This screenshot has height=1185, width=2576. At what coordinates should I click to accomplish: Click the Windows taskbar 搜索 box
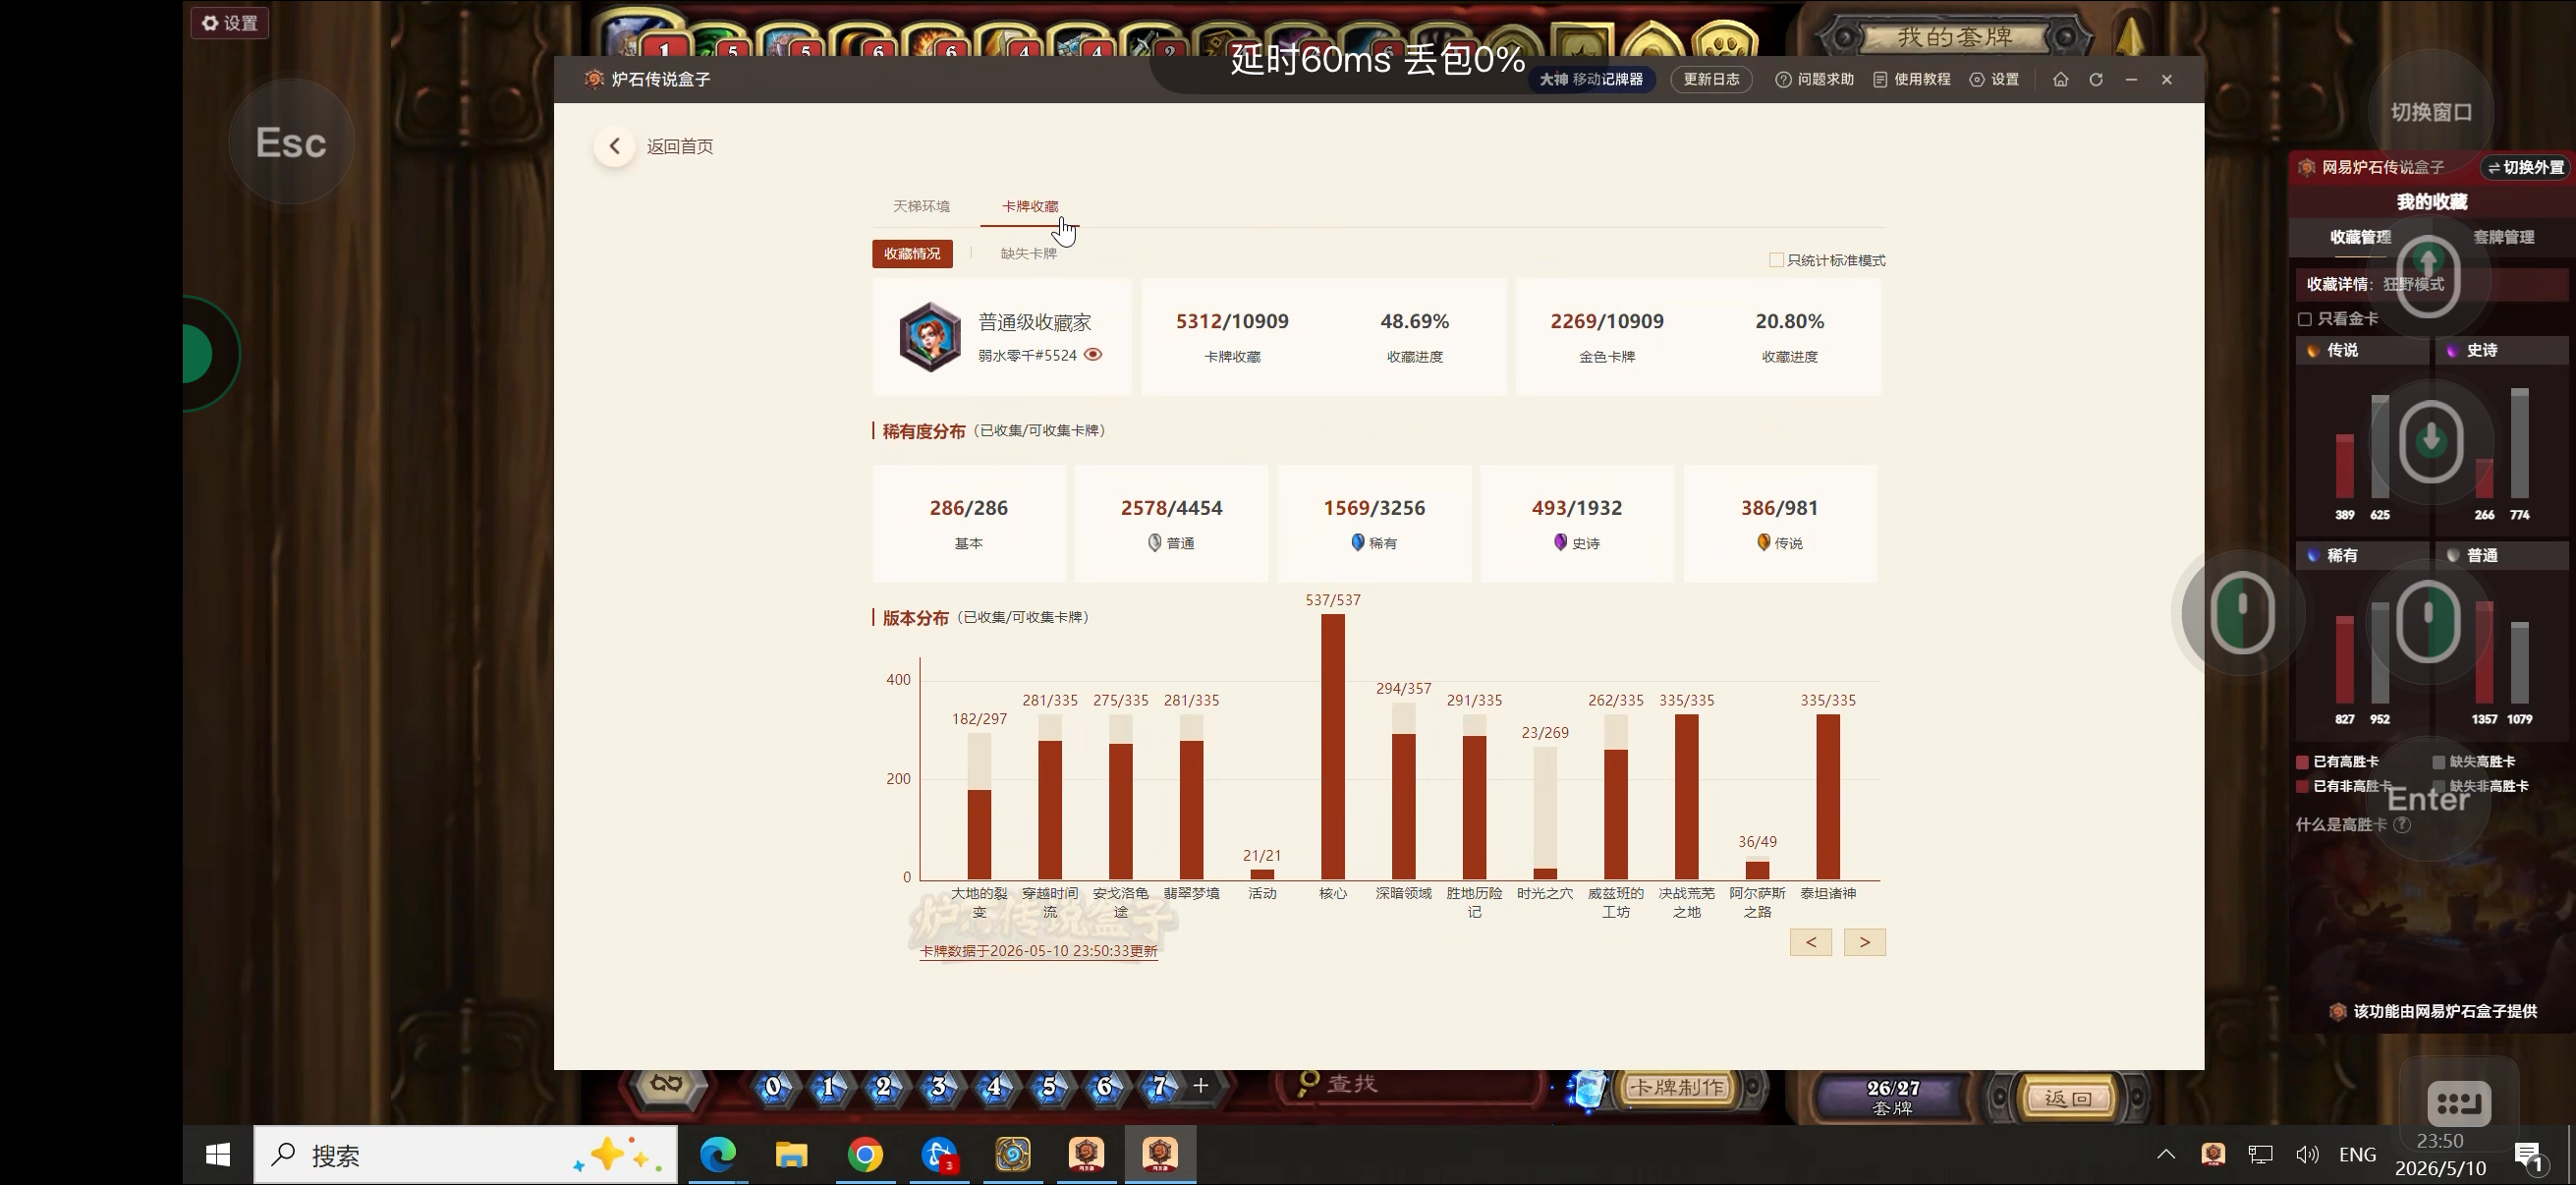click(x=466, y=1156)
